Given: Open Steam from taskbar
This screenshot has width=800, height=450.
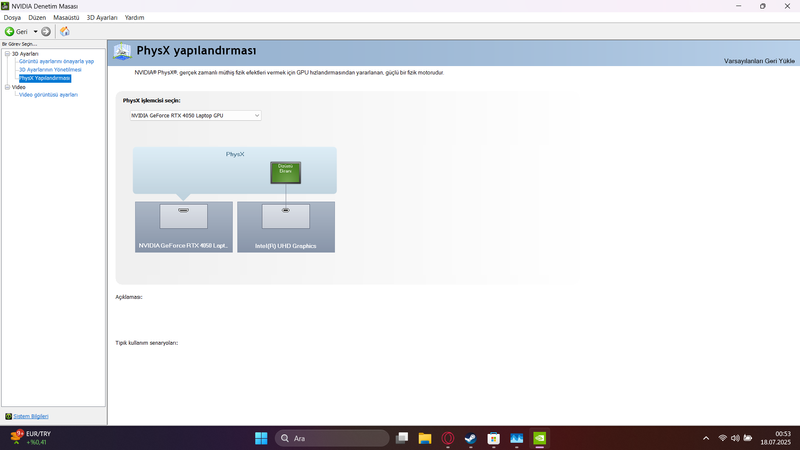Looking at the screenshot, I should tap(470, 438).
